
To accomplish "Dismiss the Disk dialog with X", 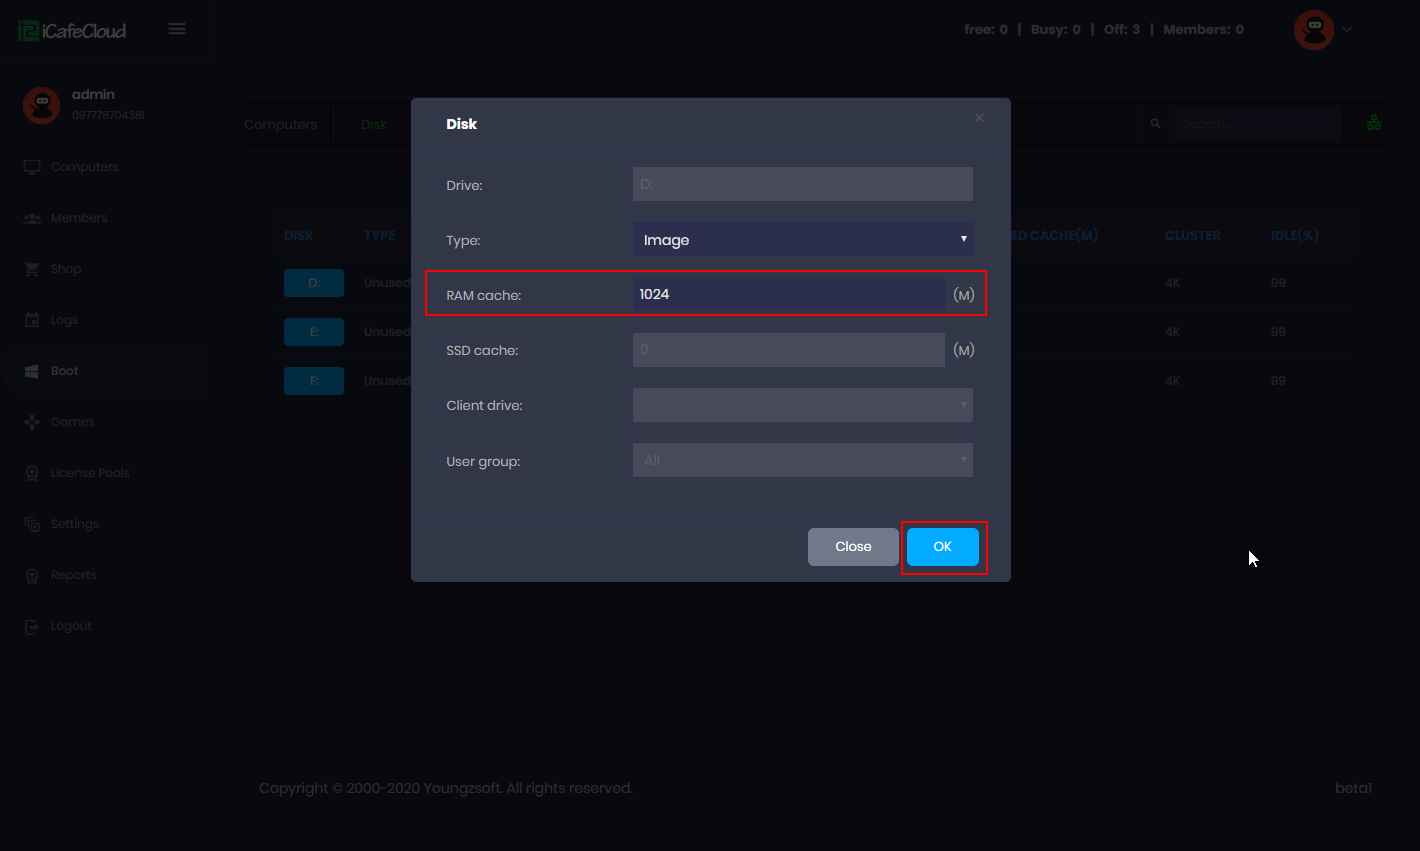I will [979, 118].
